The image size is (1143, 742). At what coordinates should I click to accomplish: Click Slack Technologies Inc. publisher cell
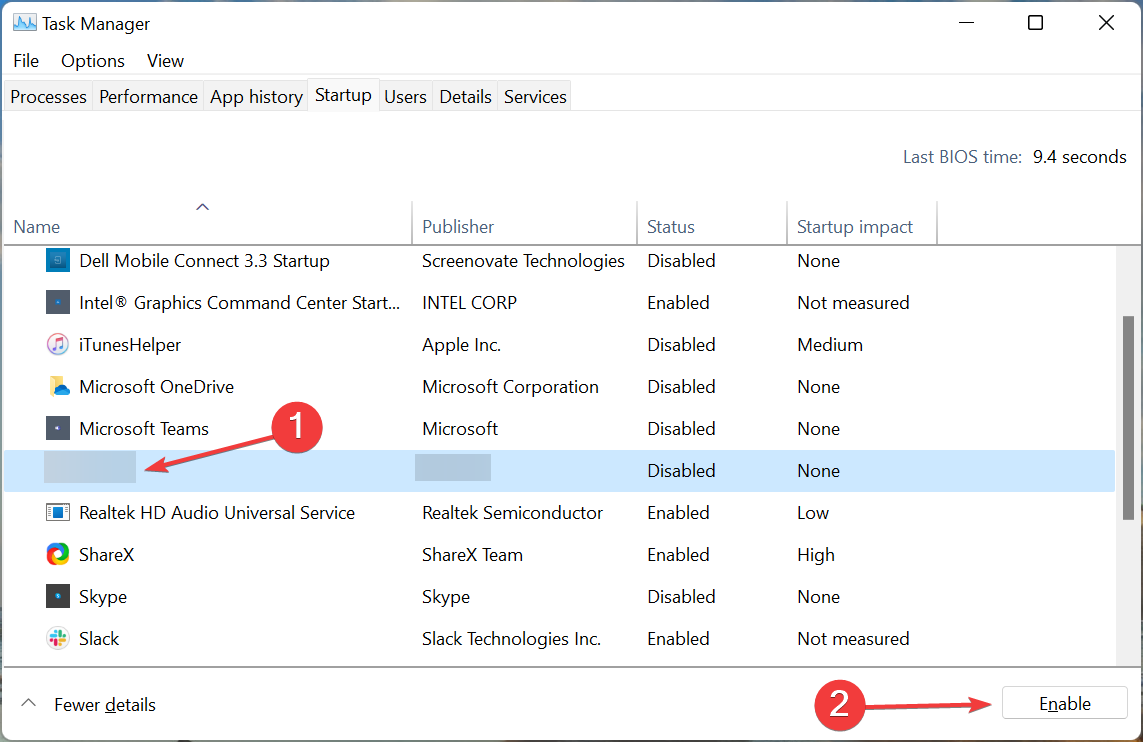[x=511, y=638]
